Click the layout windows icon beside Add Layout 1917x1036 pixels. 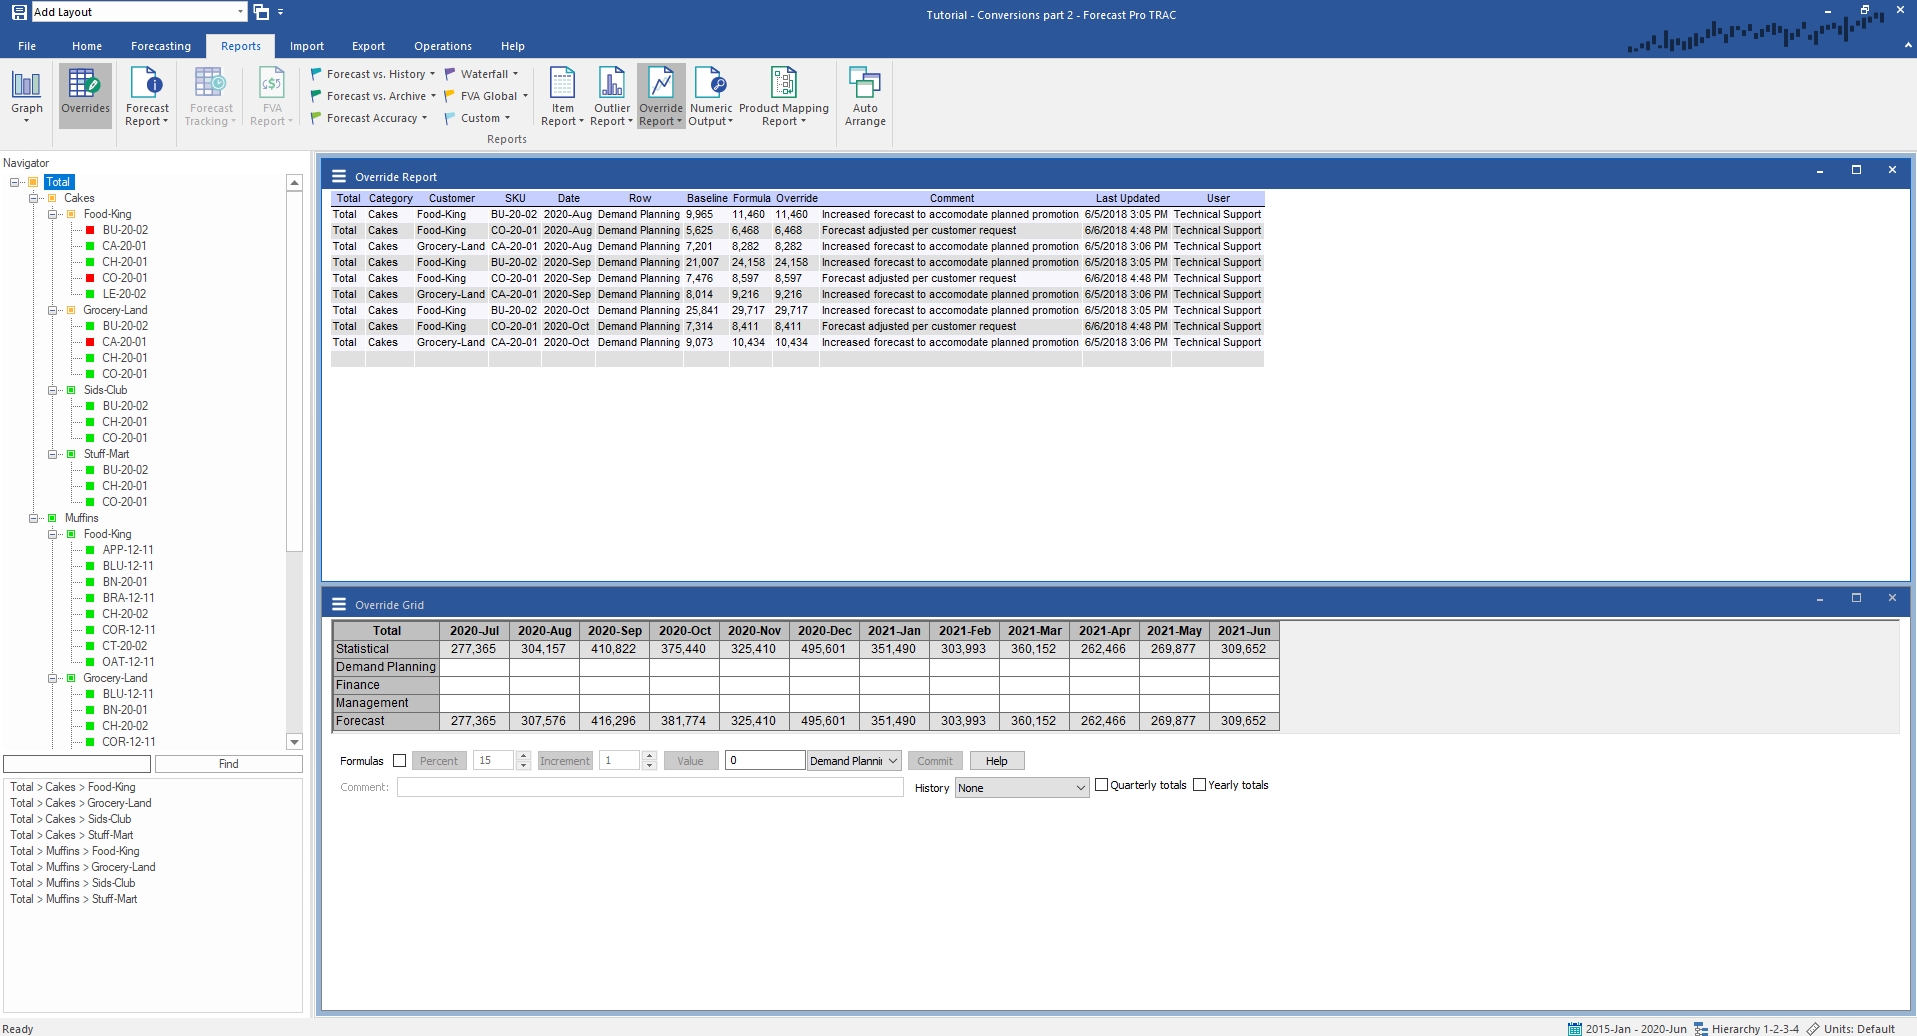click(x=261, y=12)
